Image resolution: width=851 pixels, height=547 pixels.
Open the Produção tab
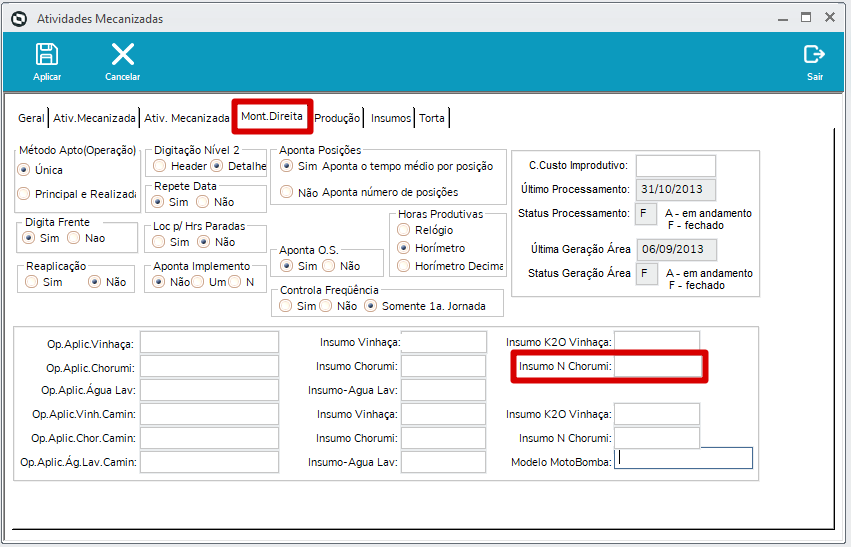coord(337,118)
